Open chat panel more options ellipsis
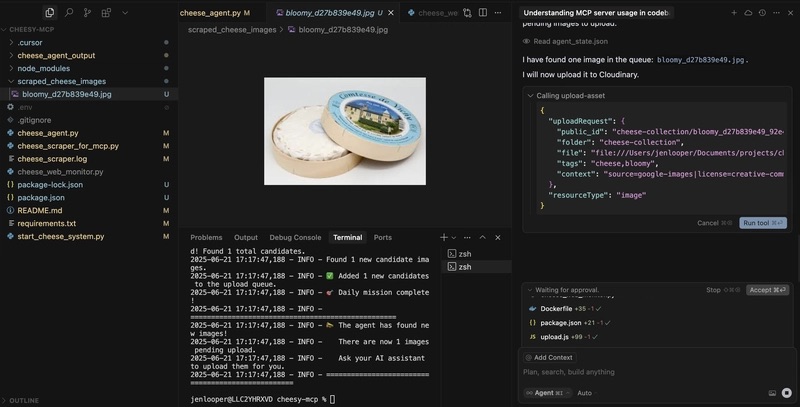This screenshot has height=407, width=800. 776,13
